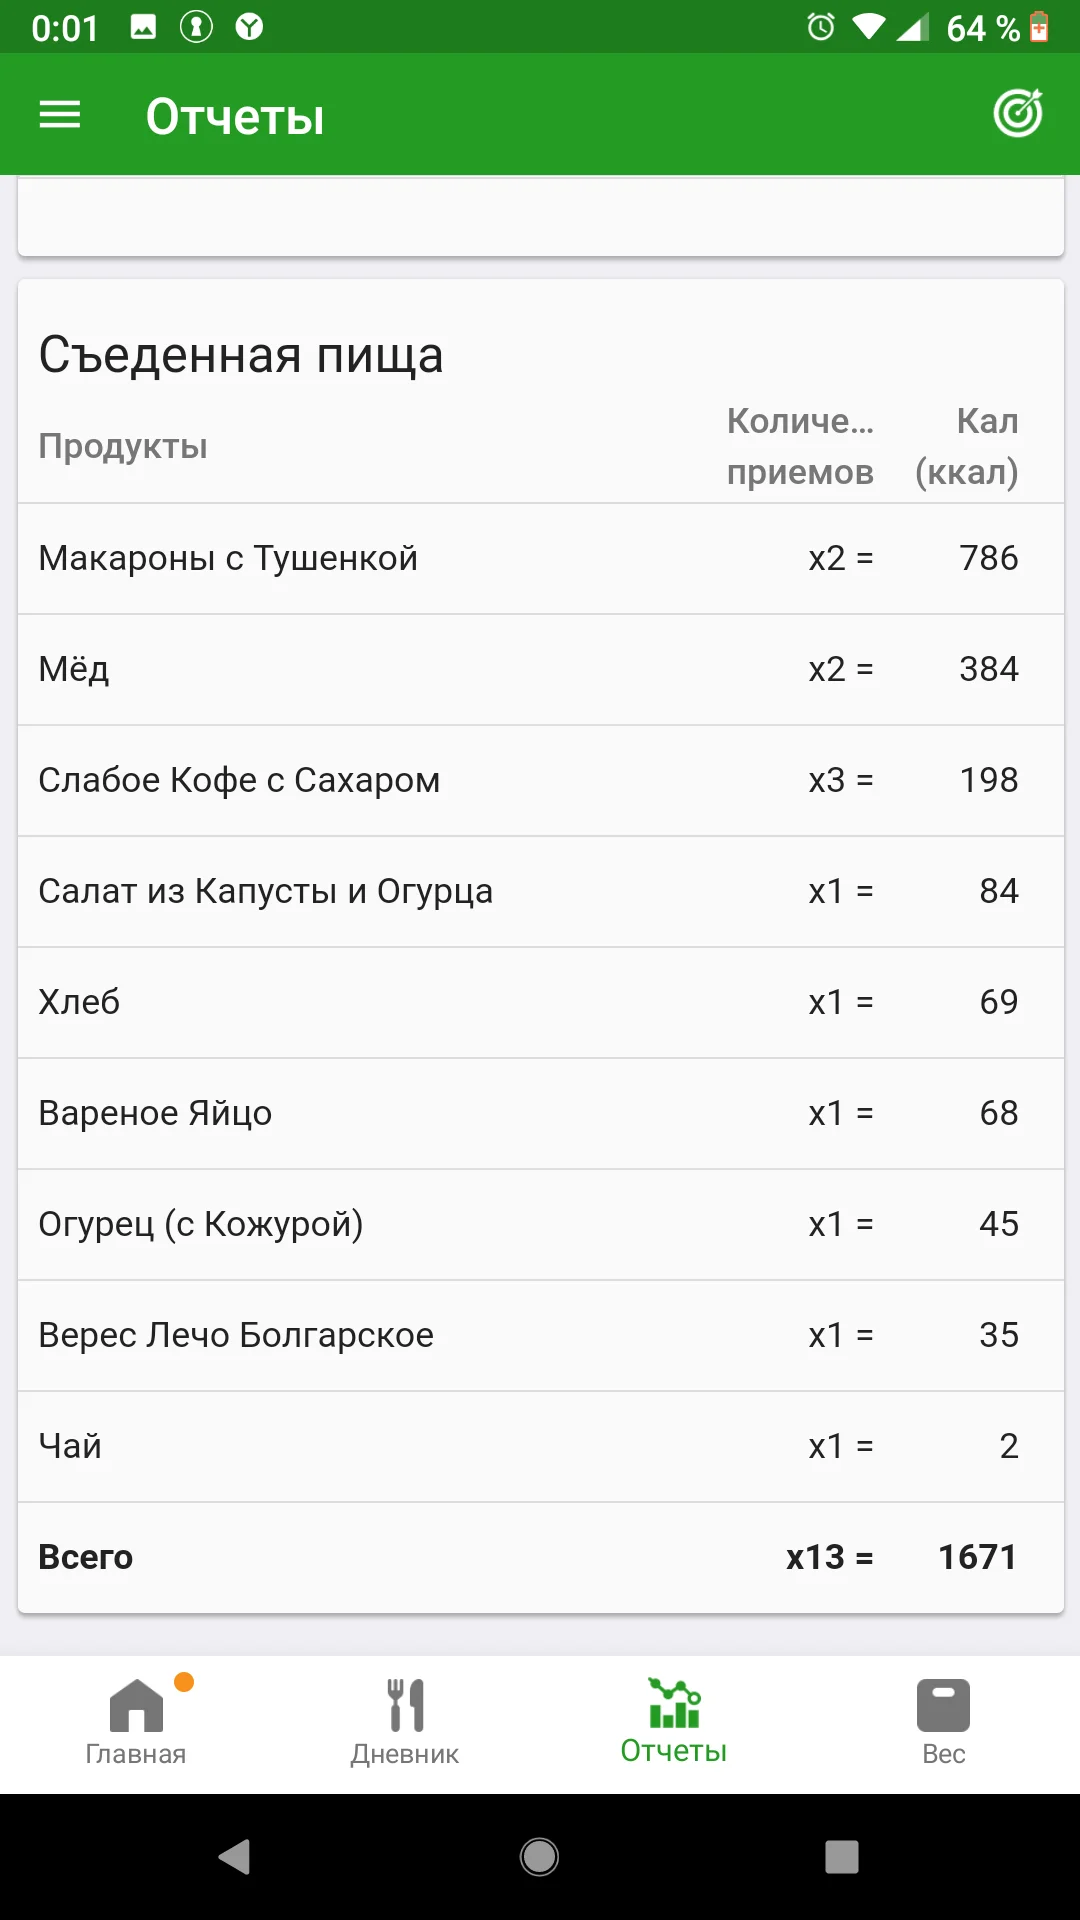Tap the goal target icon
This screenshot has height=1920, width=1080.
coord(1018,113)
